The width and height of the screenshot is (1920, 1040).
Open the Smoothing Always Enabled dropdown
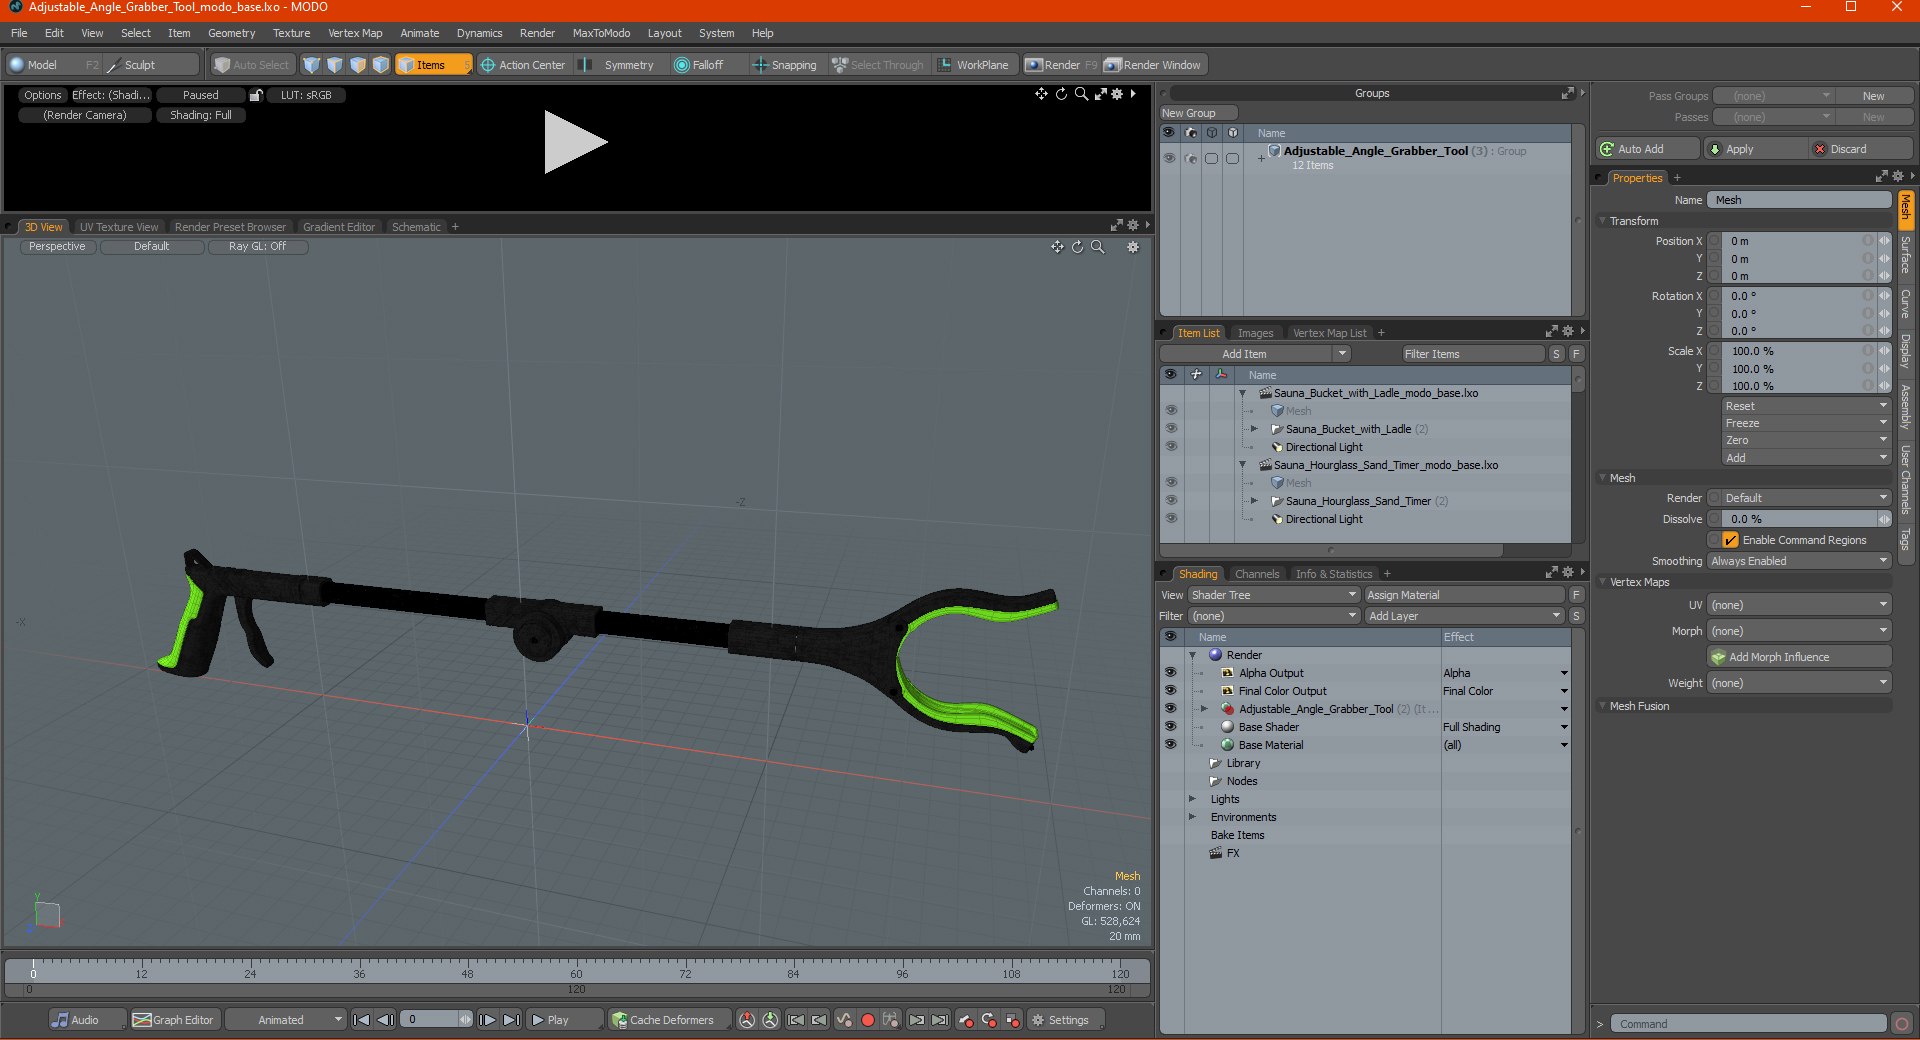[x=1798, y=561]
